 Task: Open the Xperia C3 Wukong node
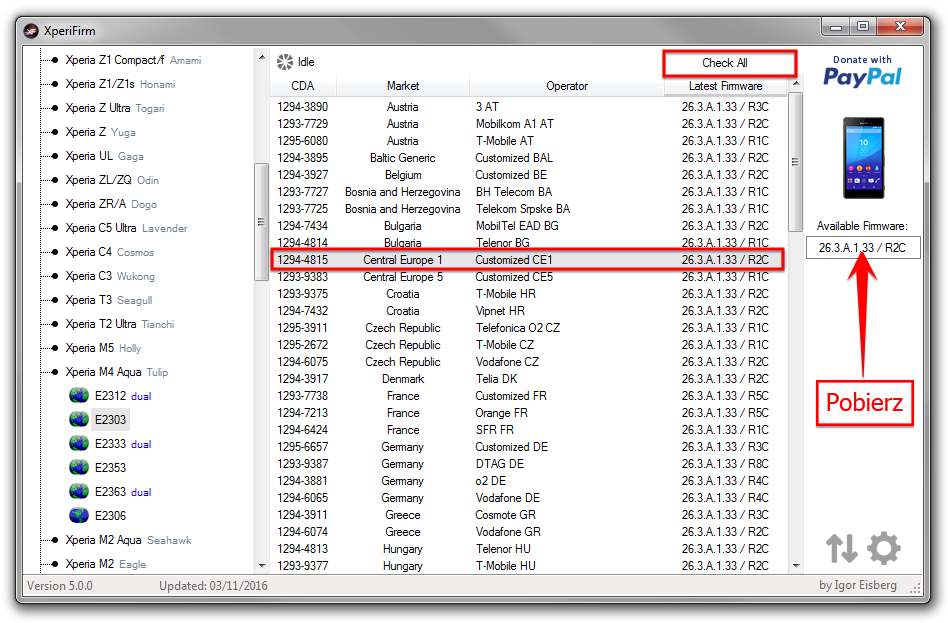click(110, 276)
